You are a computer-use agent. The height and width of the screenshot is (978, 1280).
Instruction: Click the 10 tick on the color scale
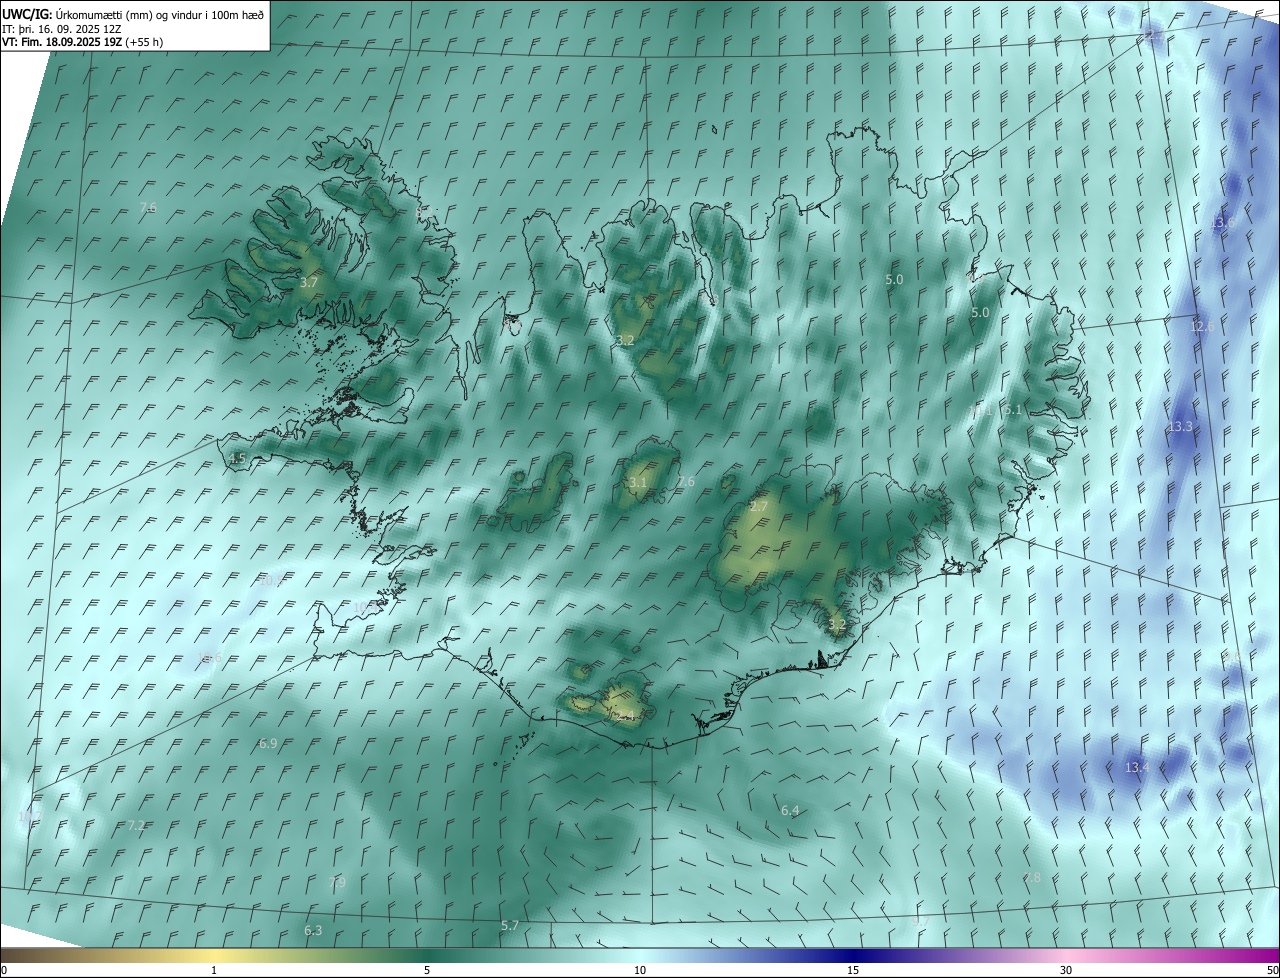640,970
